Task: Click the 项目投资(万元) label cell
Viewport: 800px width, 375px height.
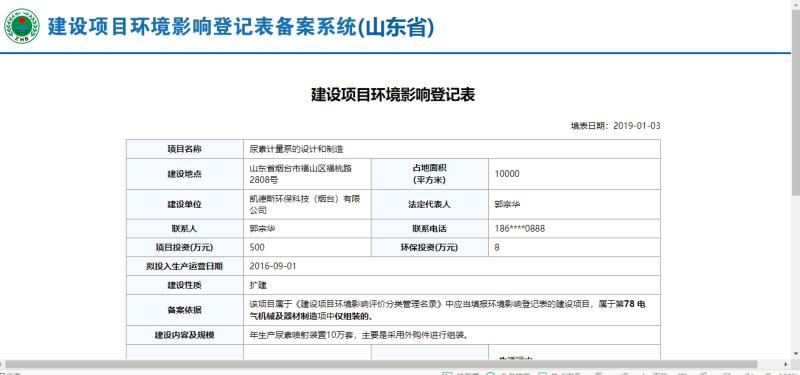Action: click(x=185, y=247)
